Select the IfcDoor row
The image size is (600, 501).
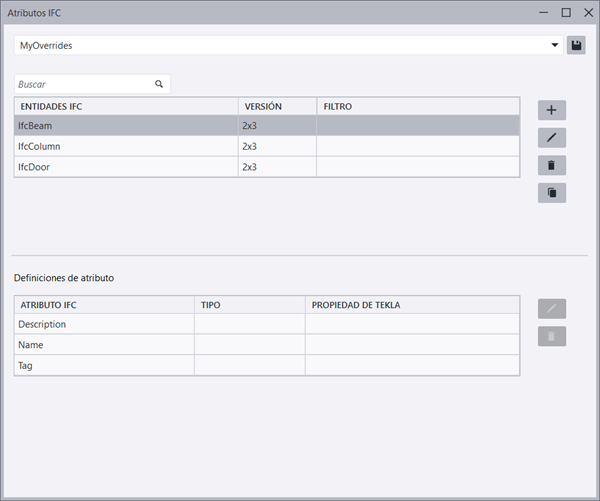[x=267, y=167]
